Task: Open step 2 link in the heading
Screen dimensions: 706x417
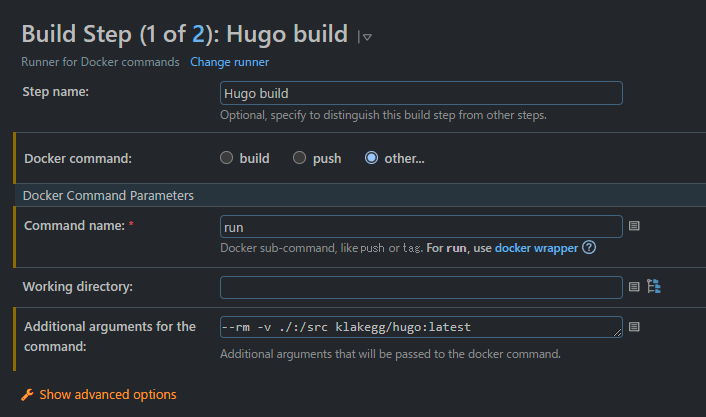Action: click(197, 34)
